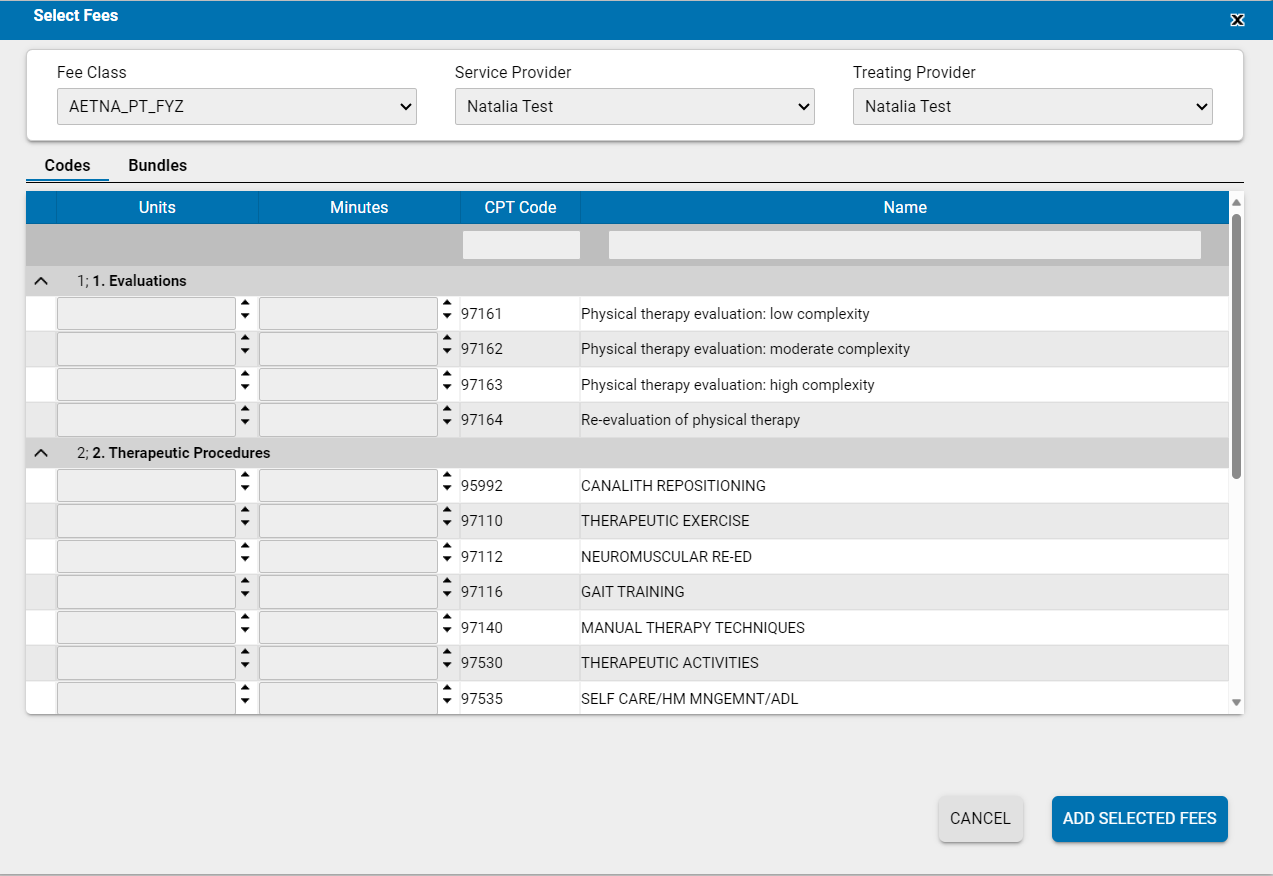Image resolution: width=1273 pixels, height=876 pixels.
Task: Click the CPT Code filter field
Action: click(520, 244)
